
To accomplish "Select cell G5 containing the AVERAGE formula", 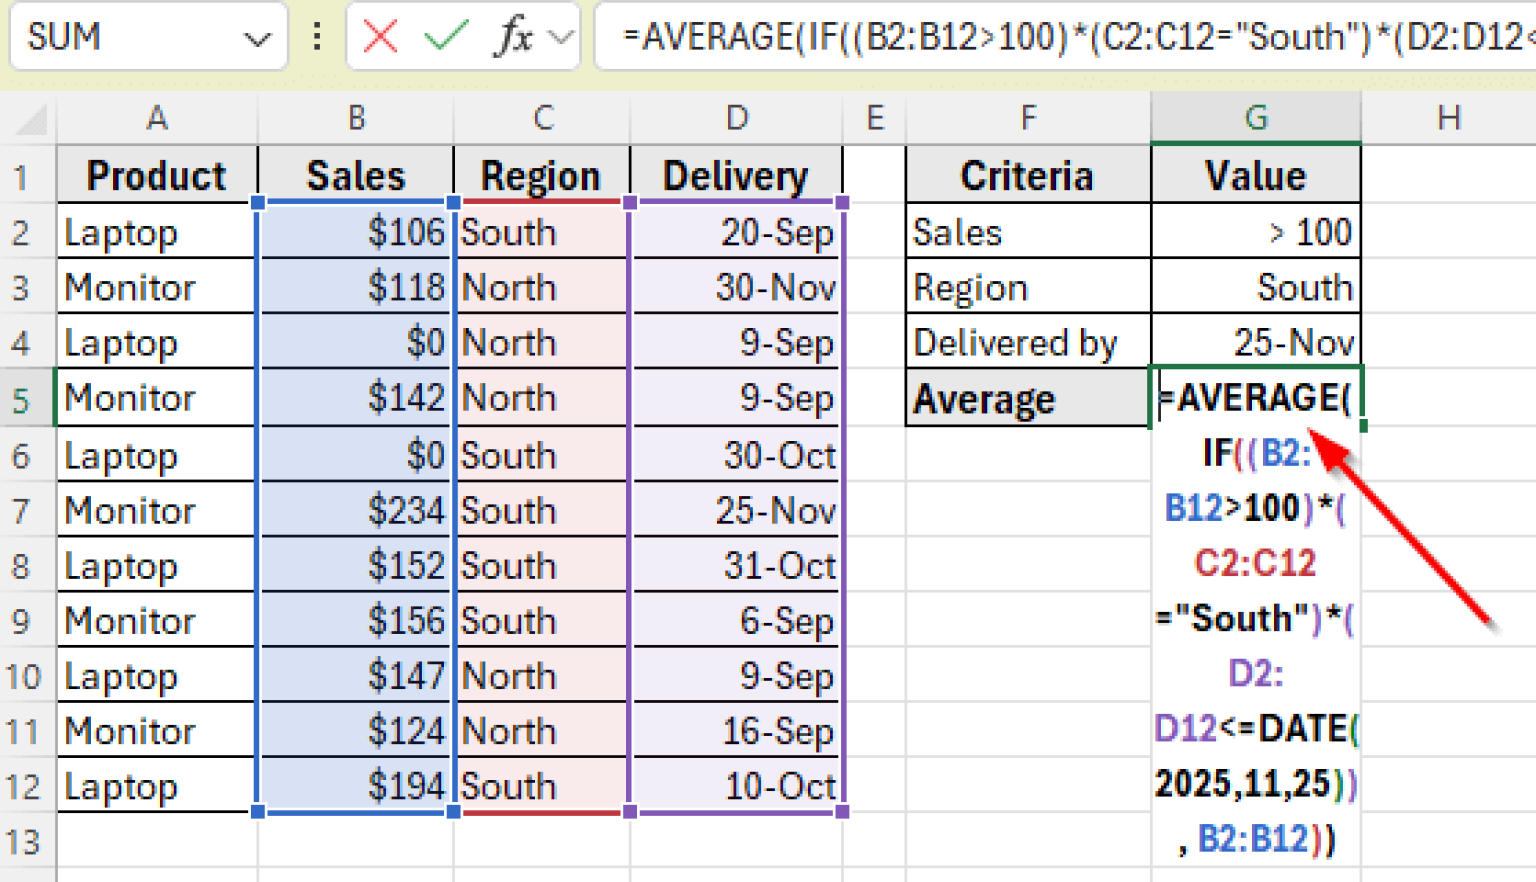I will 1256,397.
